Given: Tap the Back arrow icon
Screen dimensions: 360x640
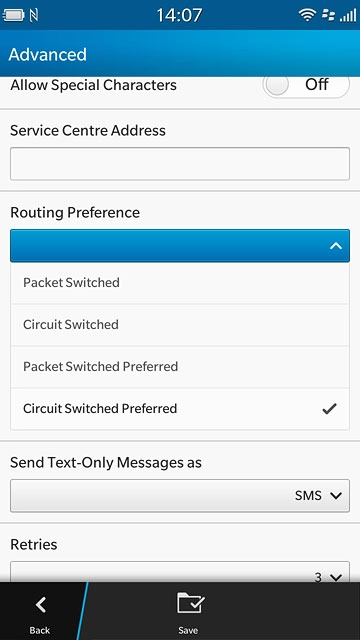Looking at the screenshot, I should [x=40, y=604].
